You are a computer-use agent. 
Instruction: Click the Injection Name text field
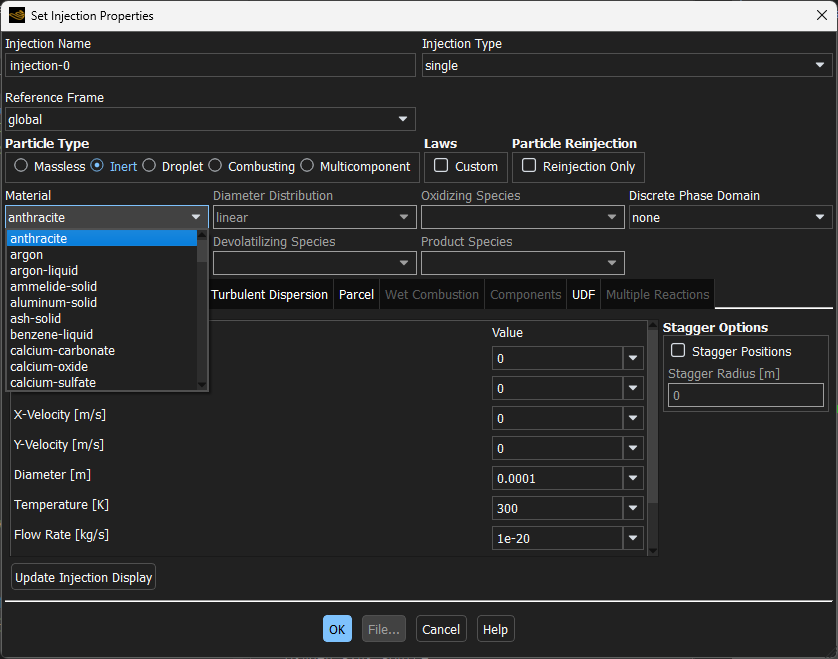click(210, 66)
